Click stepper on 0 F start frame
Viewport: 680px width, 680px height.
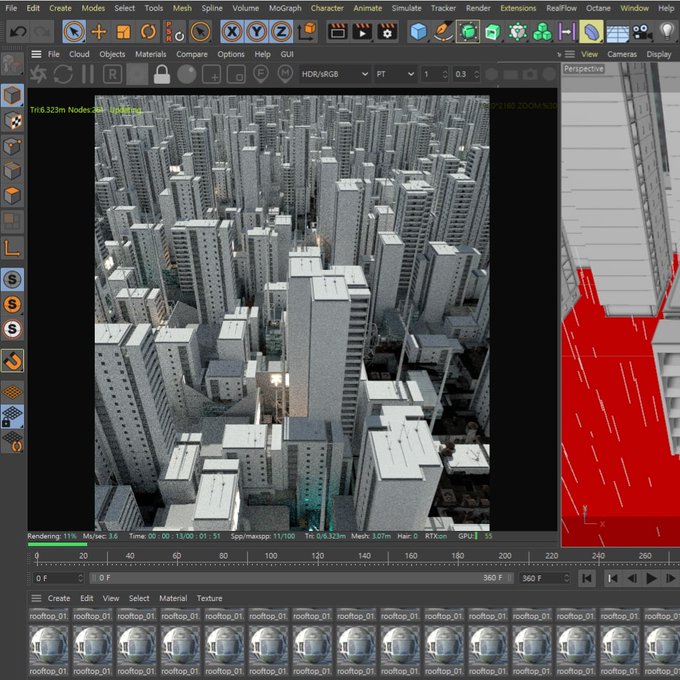80,578
